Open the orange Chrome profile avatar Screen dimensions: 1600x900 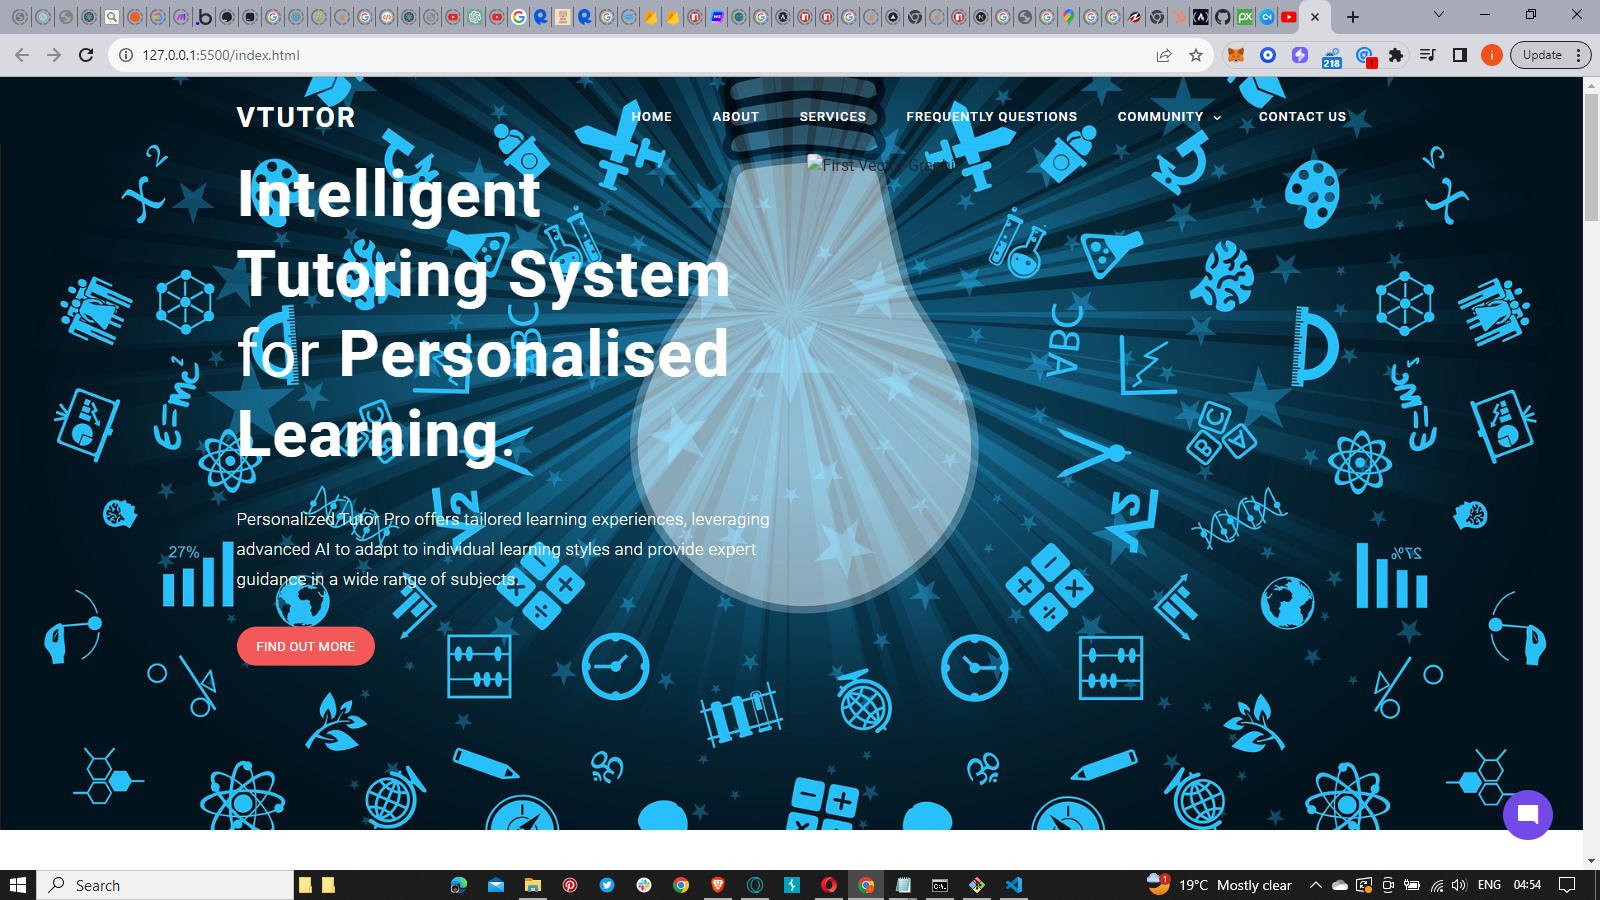(1491, 55)
